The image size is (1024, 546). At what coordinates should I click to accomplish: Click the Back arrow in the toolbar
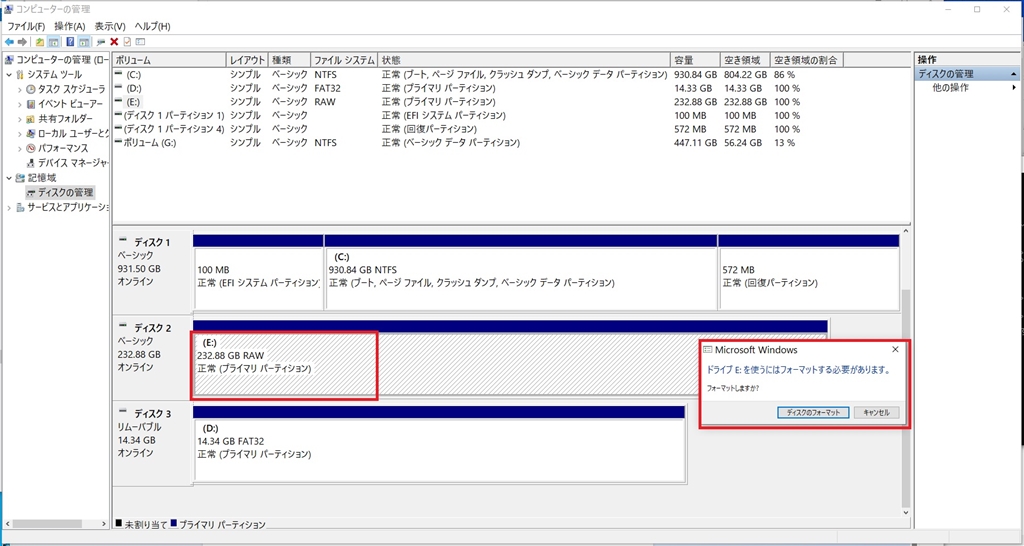pyautogui.click(x=9, y=42)
